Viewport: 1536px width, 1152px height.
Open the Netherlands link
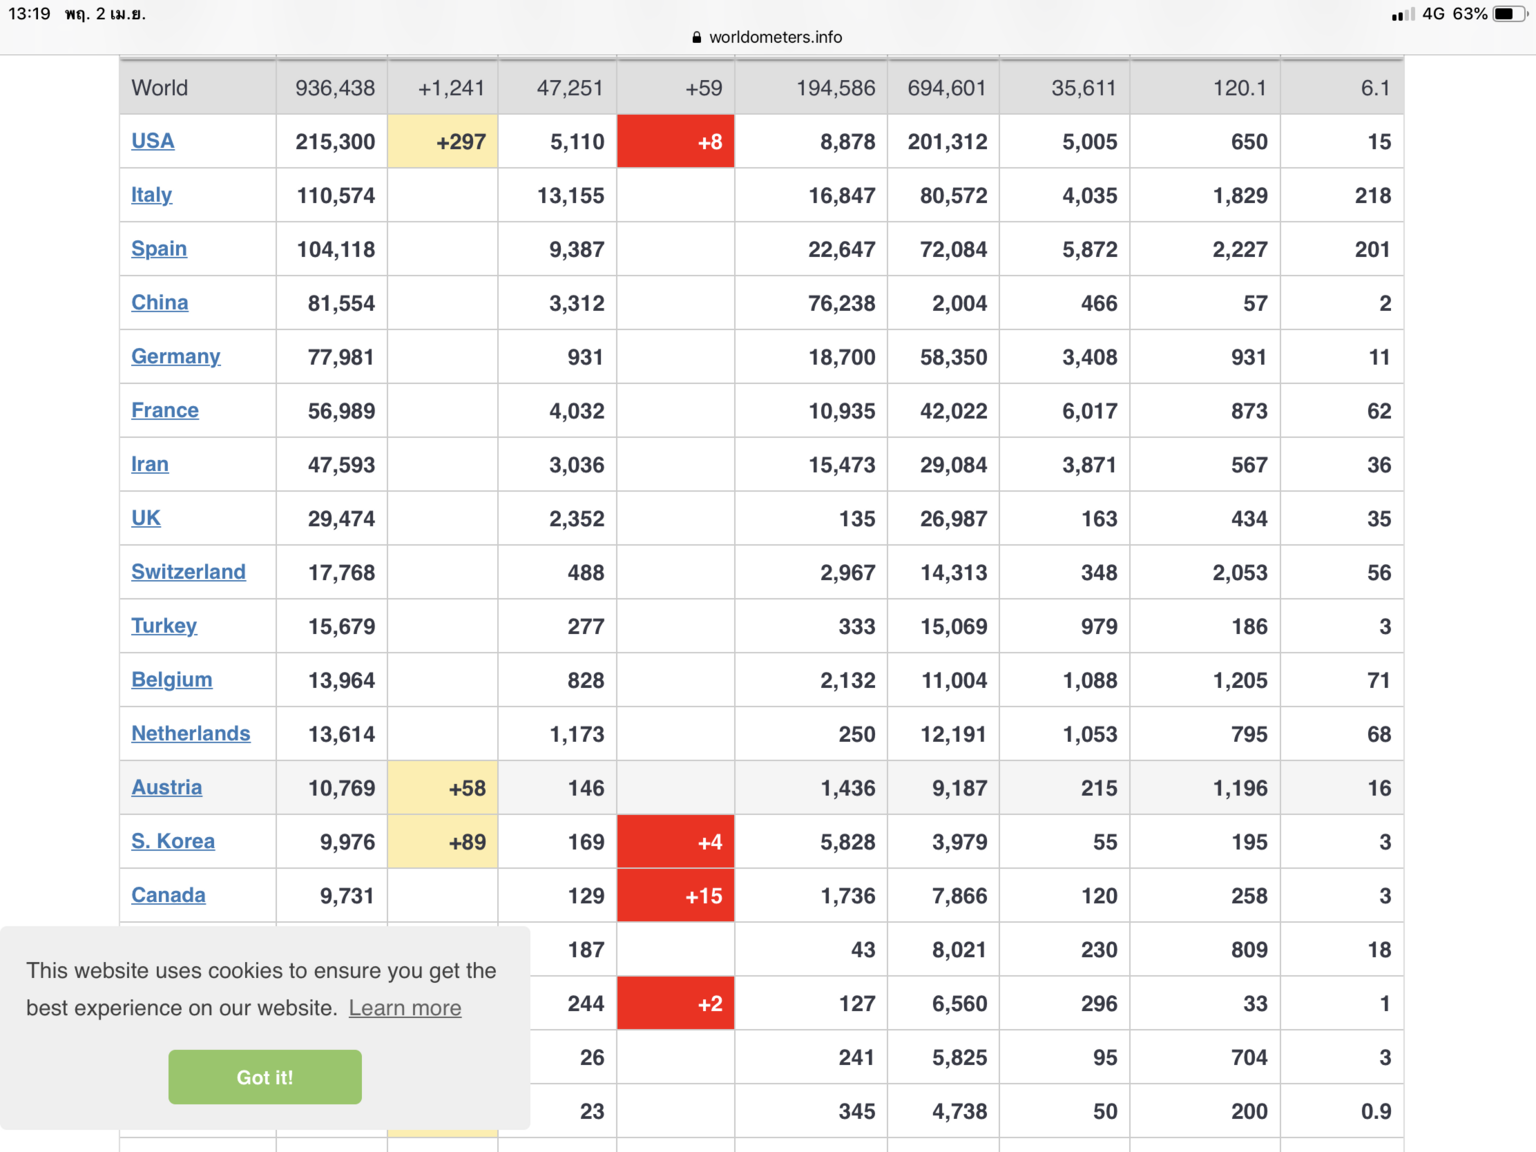coord(191,734)
